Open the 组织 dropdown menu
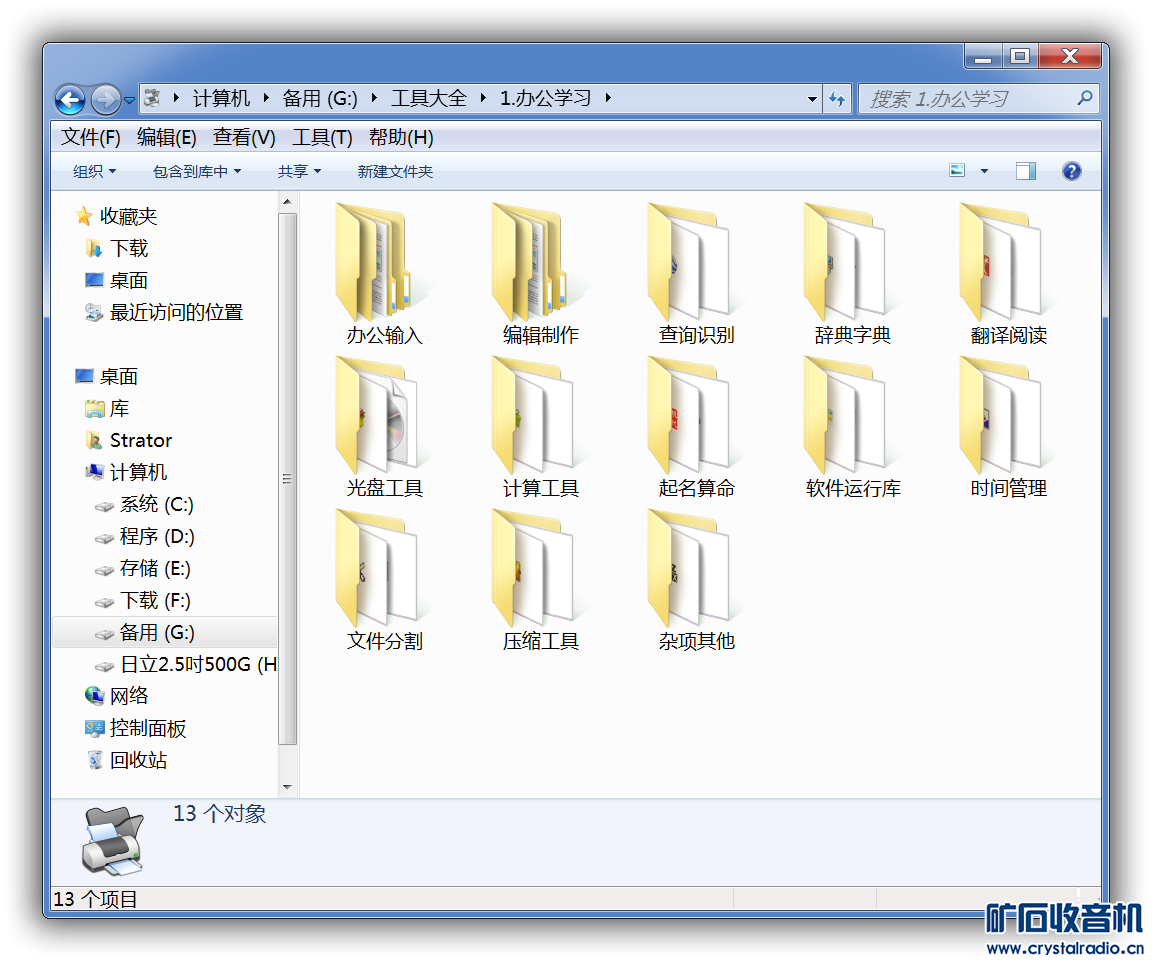 (x=94, y=171)
